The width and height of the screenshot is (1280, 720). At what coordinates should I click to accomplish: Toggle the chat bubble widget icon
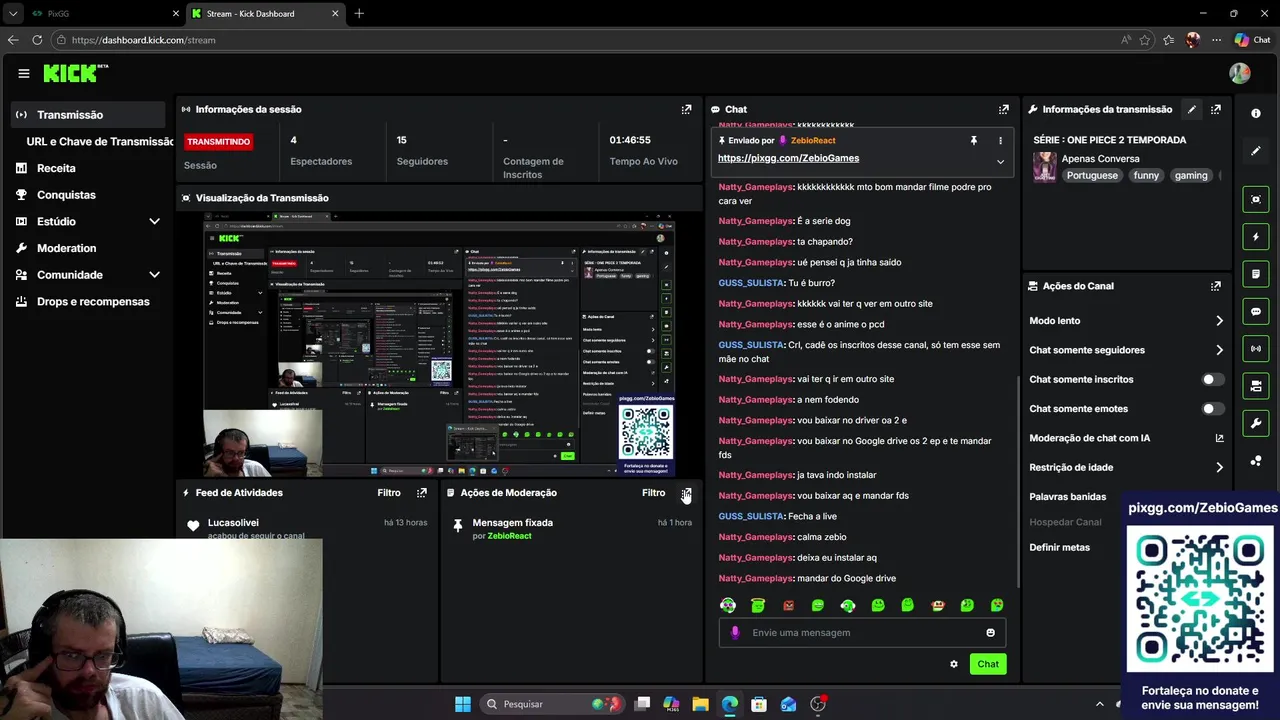pyautogui.click(x=1256, y=311)
